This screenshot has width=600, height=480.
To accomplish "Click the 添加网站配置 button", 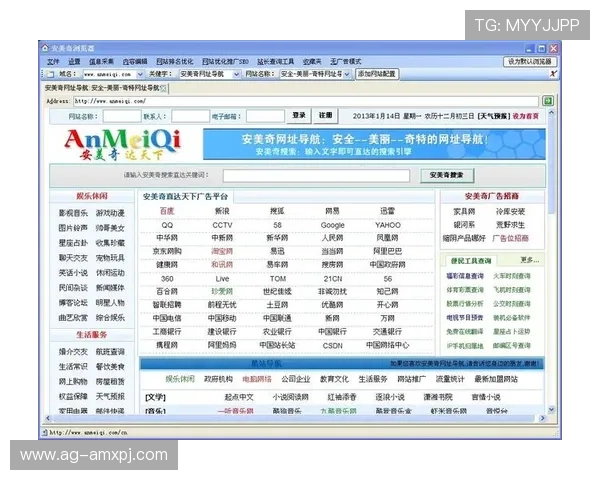I will (x=377, y=74).
